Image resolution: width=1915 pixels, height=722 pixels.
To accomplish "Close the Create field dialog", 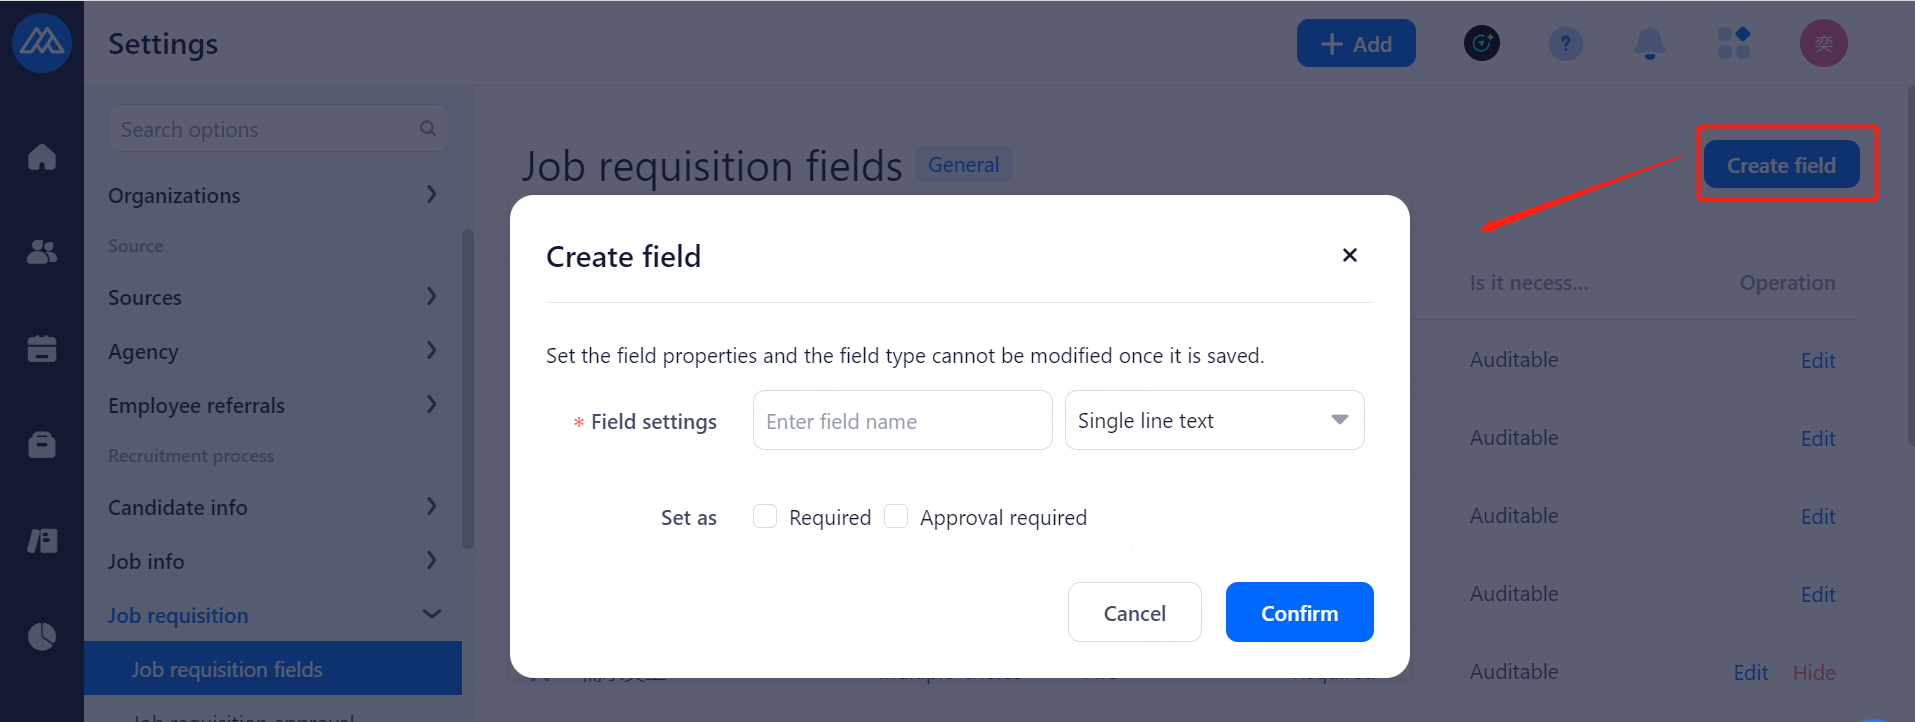I will (x=1349, y=255).
